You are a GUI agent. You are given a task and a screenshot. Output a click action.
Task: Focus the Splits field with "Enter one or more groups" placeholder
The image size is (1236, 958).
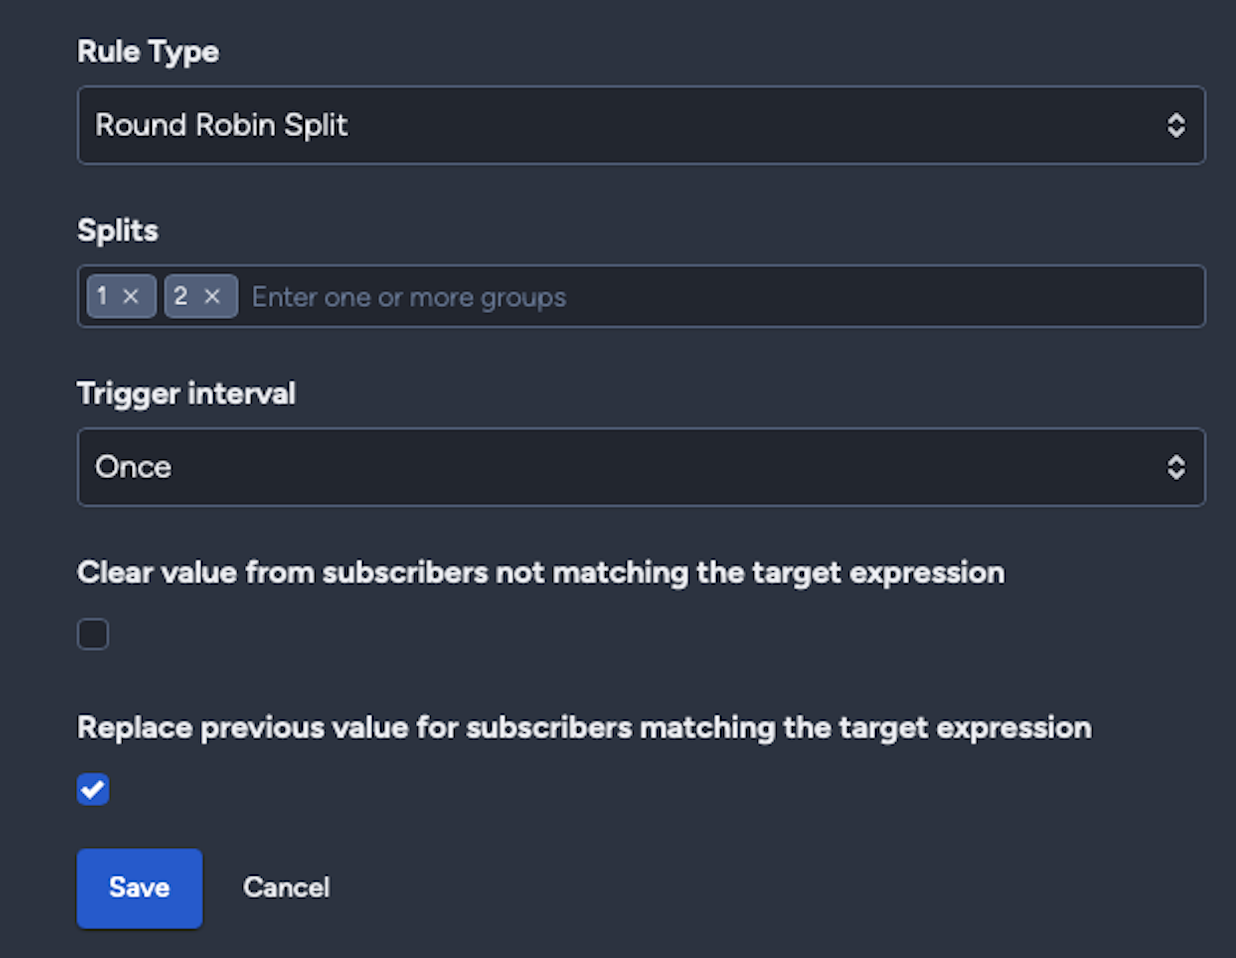[x=700, y=297]
